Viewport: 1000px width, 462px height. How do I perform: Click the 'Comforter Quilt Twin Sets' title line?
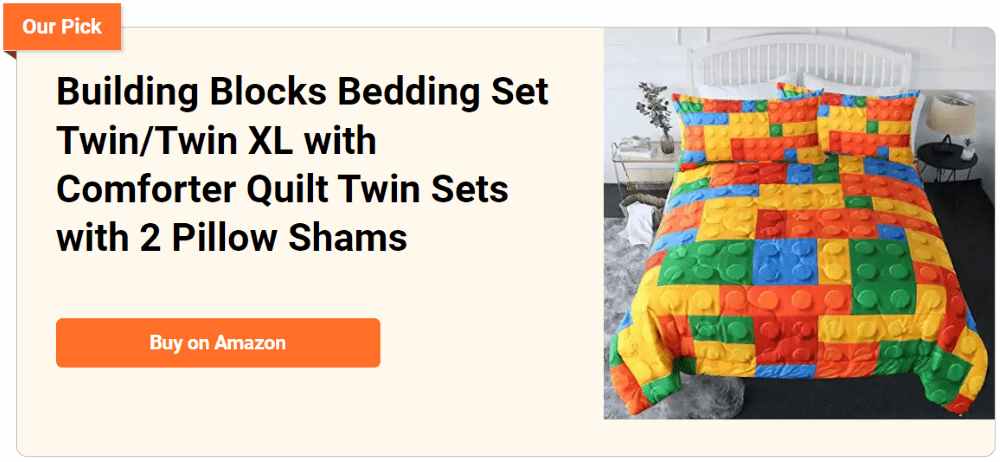point(283,189)
